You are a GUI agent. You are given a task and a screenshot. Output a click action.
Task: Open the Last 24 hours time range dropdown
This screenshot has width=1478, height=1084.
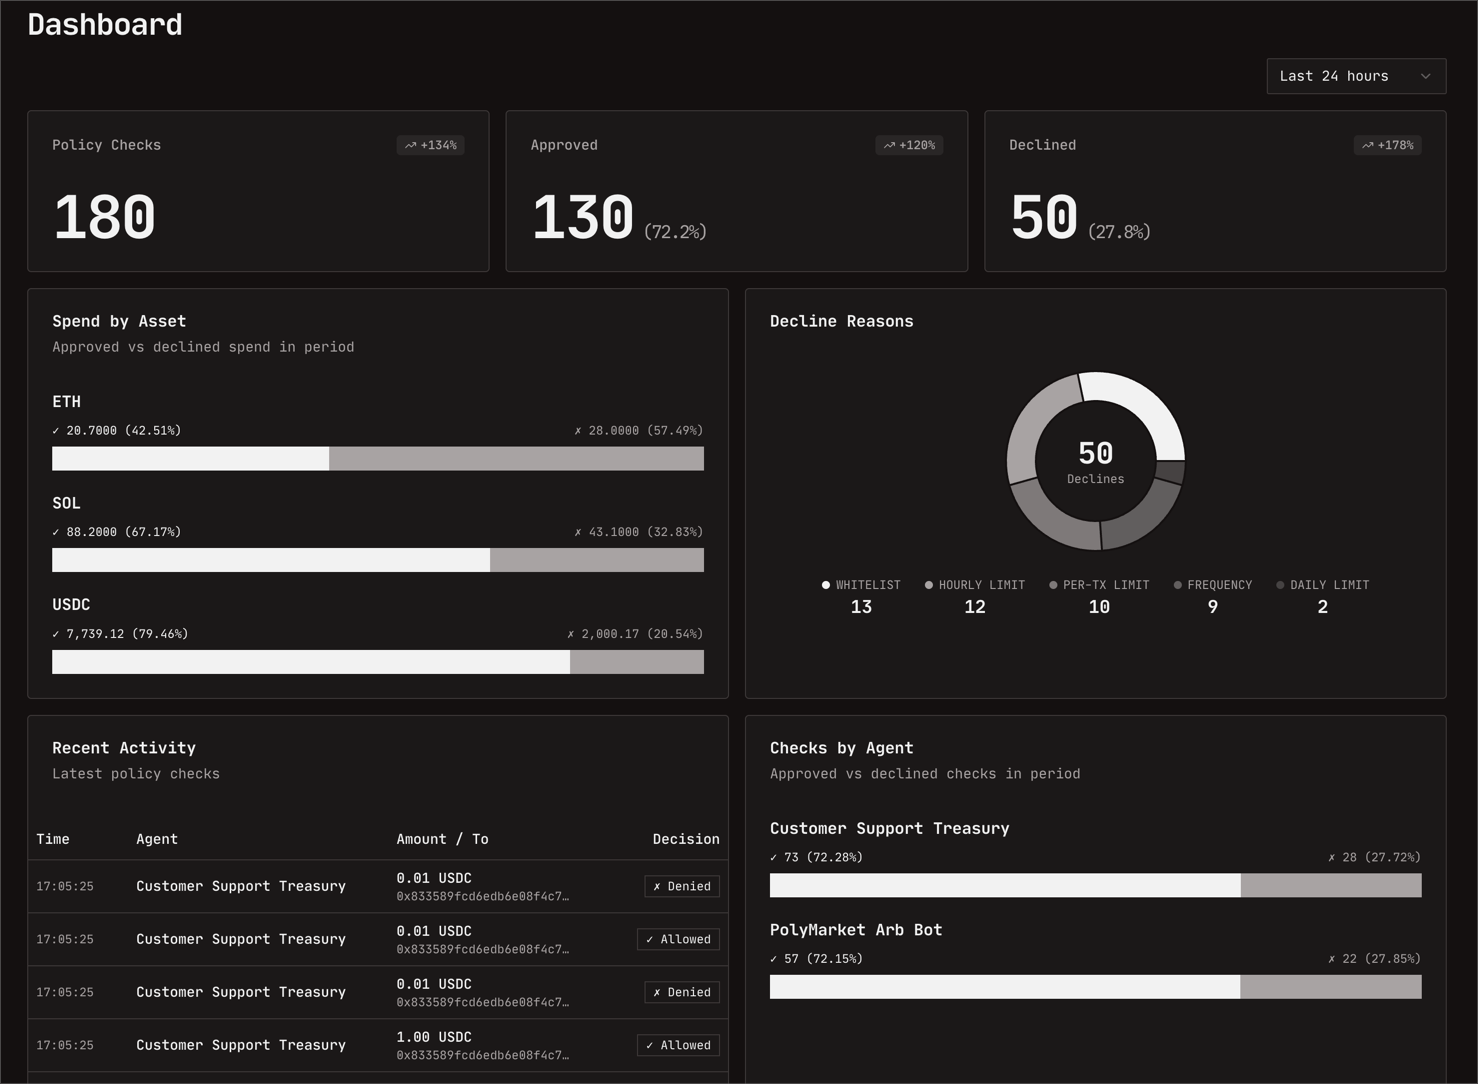1356,75
